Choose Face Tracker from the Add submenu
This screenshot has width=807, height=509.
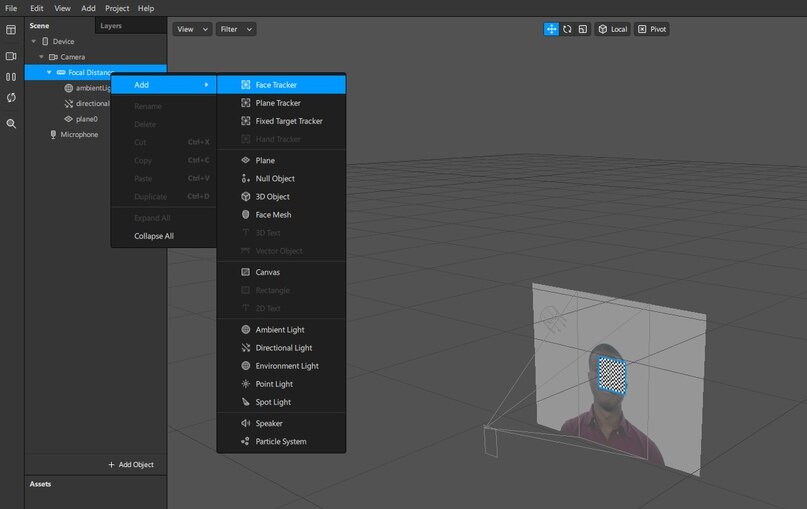276,85
